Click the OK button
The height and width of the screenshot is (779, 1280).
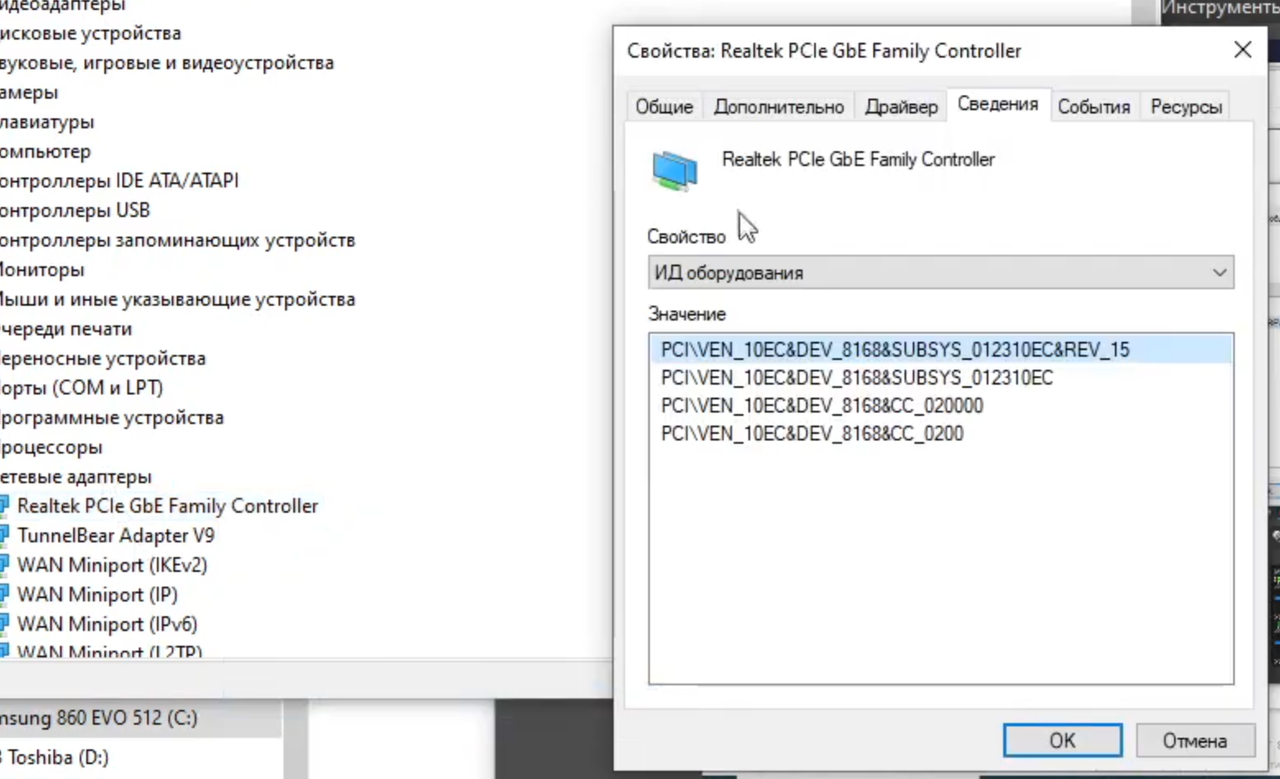1062,741
